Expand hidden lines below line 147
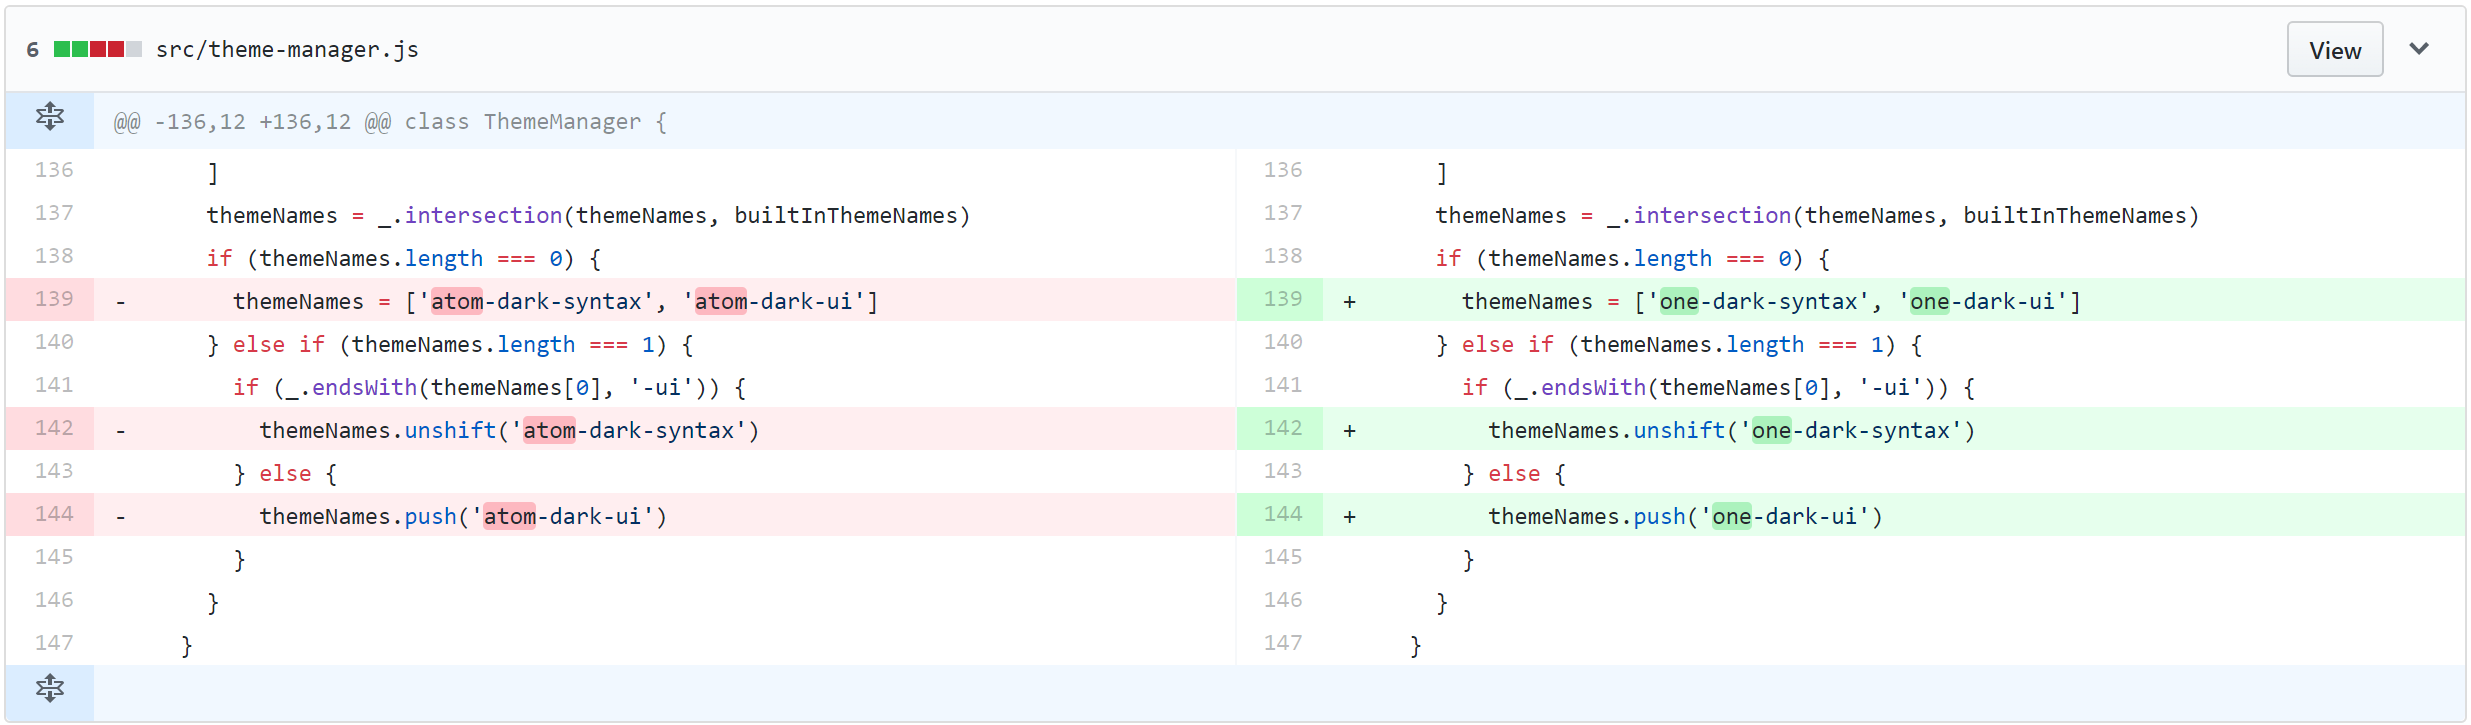Image resolution: width=2471 pixels, height=725 pixels. pyautogui.click(x=49, y=690)
